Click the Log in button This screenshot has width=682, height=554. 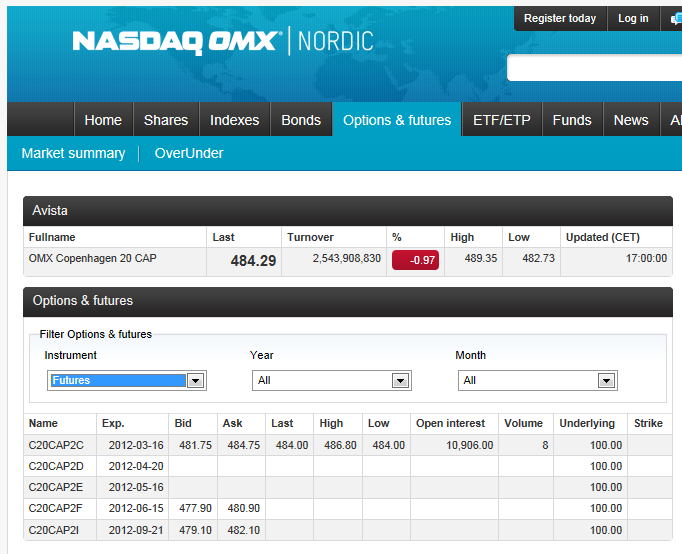tap(633, 18)
